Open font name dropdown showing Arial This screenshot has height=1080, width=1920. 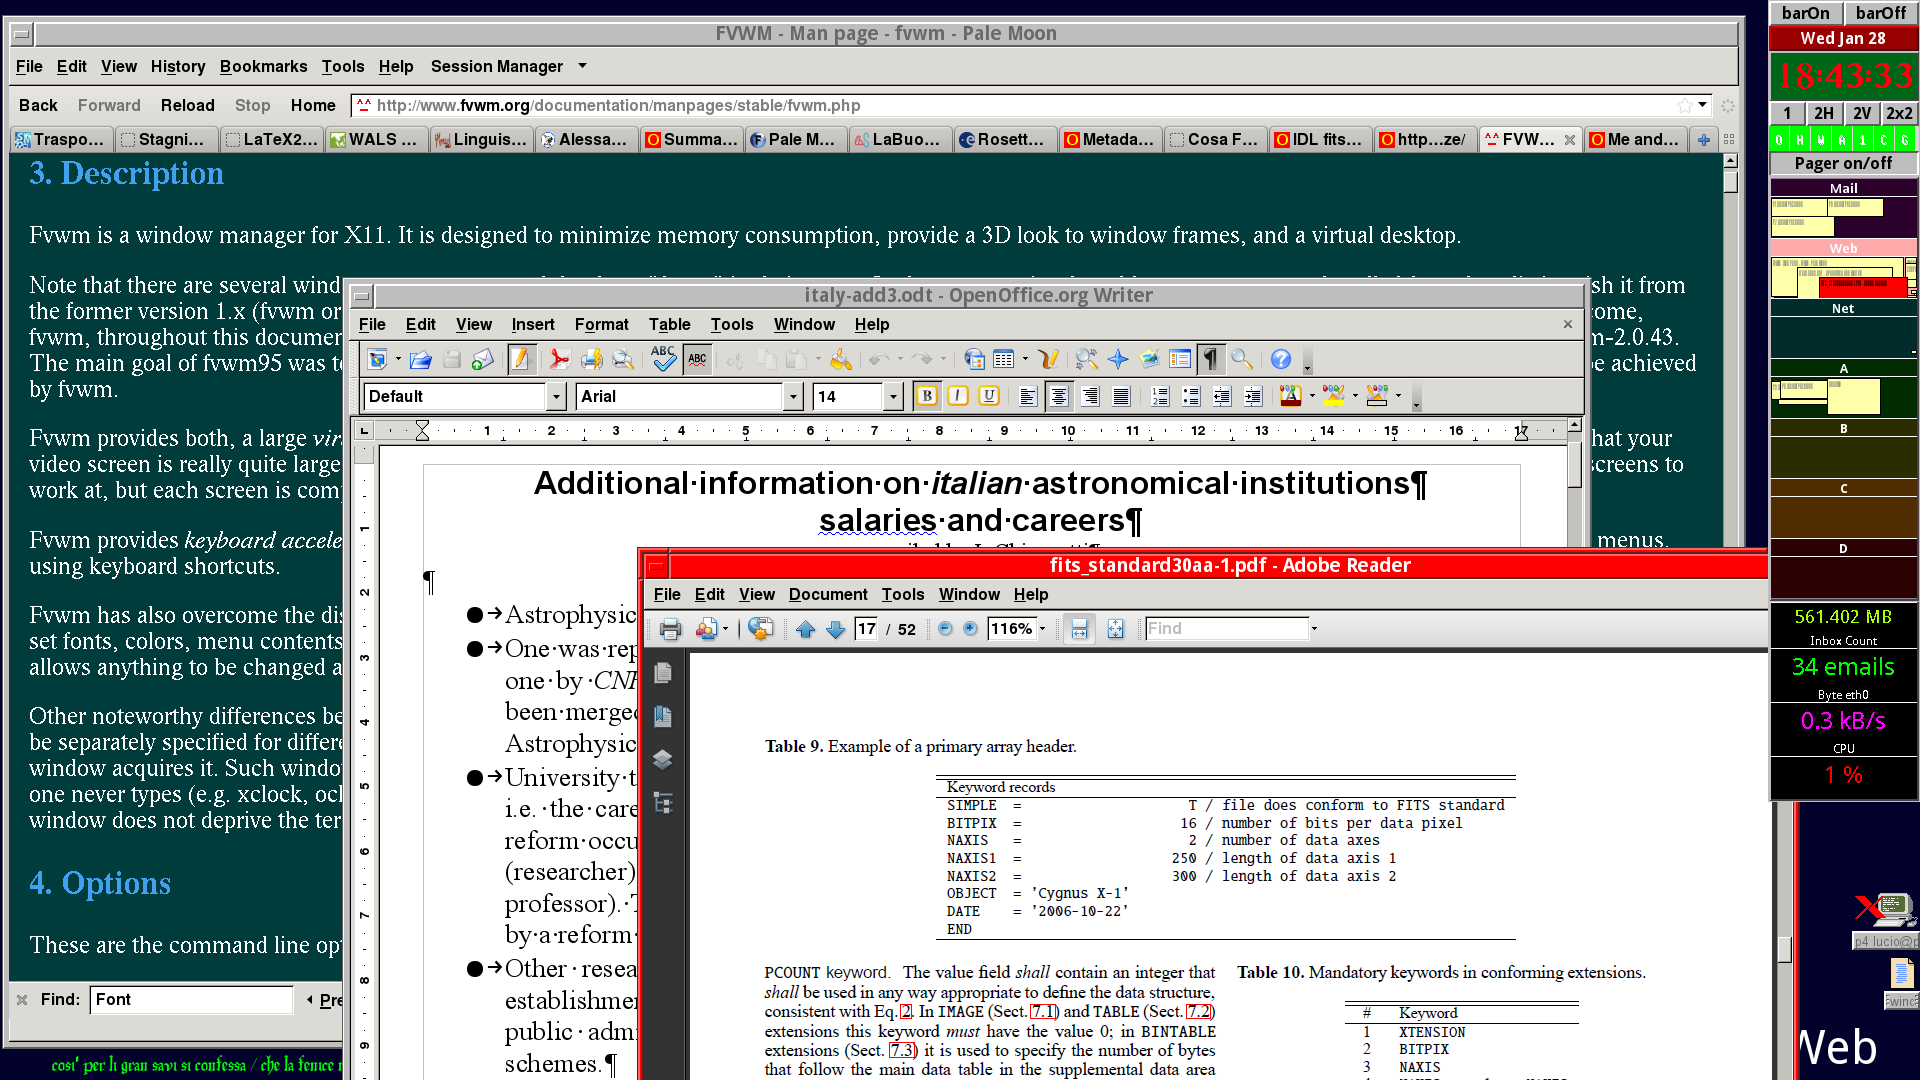click(793, 397)
